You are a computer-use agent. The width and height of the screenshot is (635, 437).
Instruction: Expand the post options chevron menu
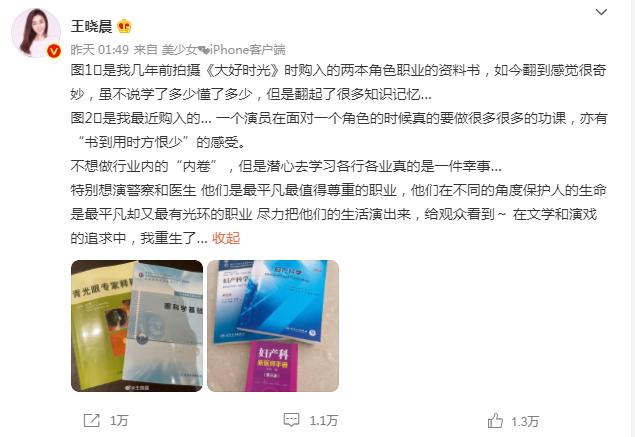601,12
